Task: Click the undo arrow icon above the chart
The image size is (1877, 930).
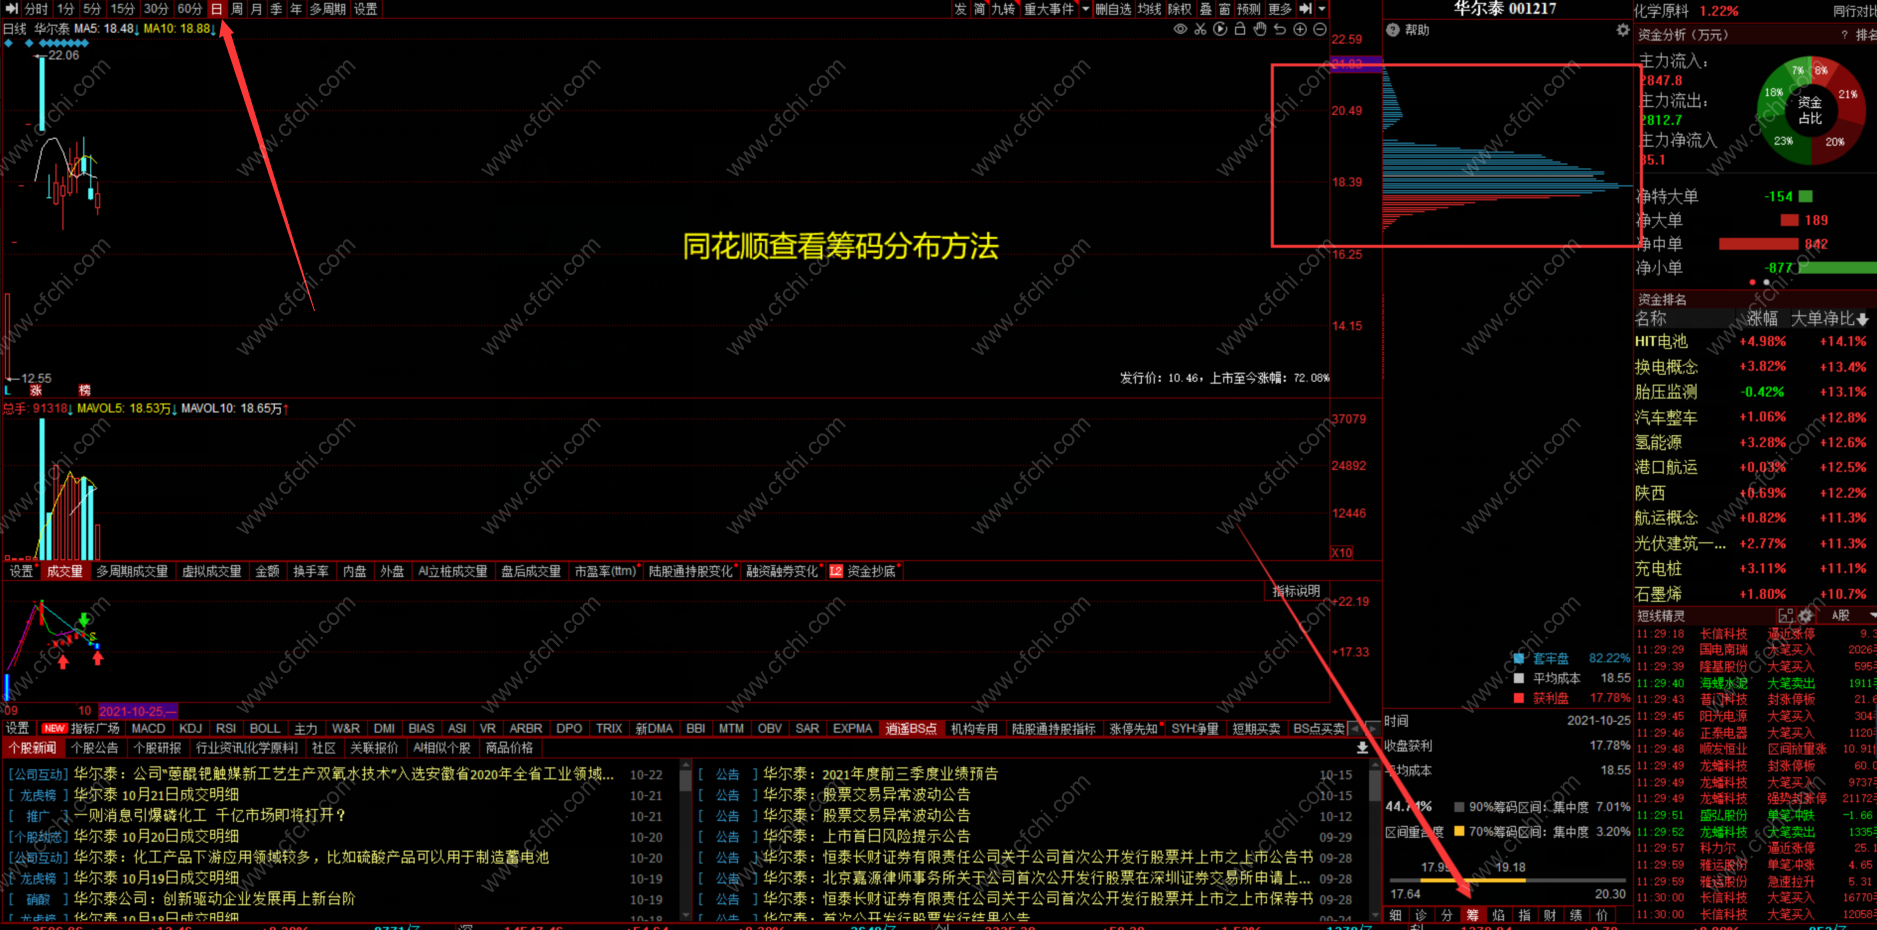Action: click(x=1280, y=29)
